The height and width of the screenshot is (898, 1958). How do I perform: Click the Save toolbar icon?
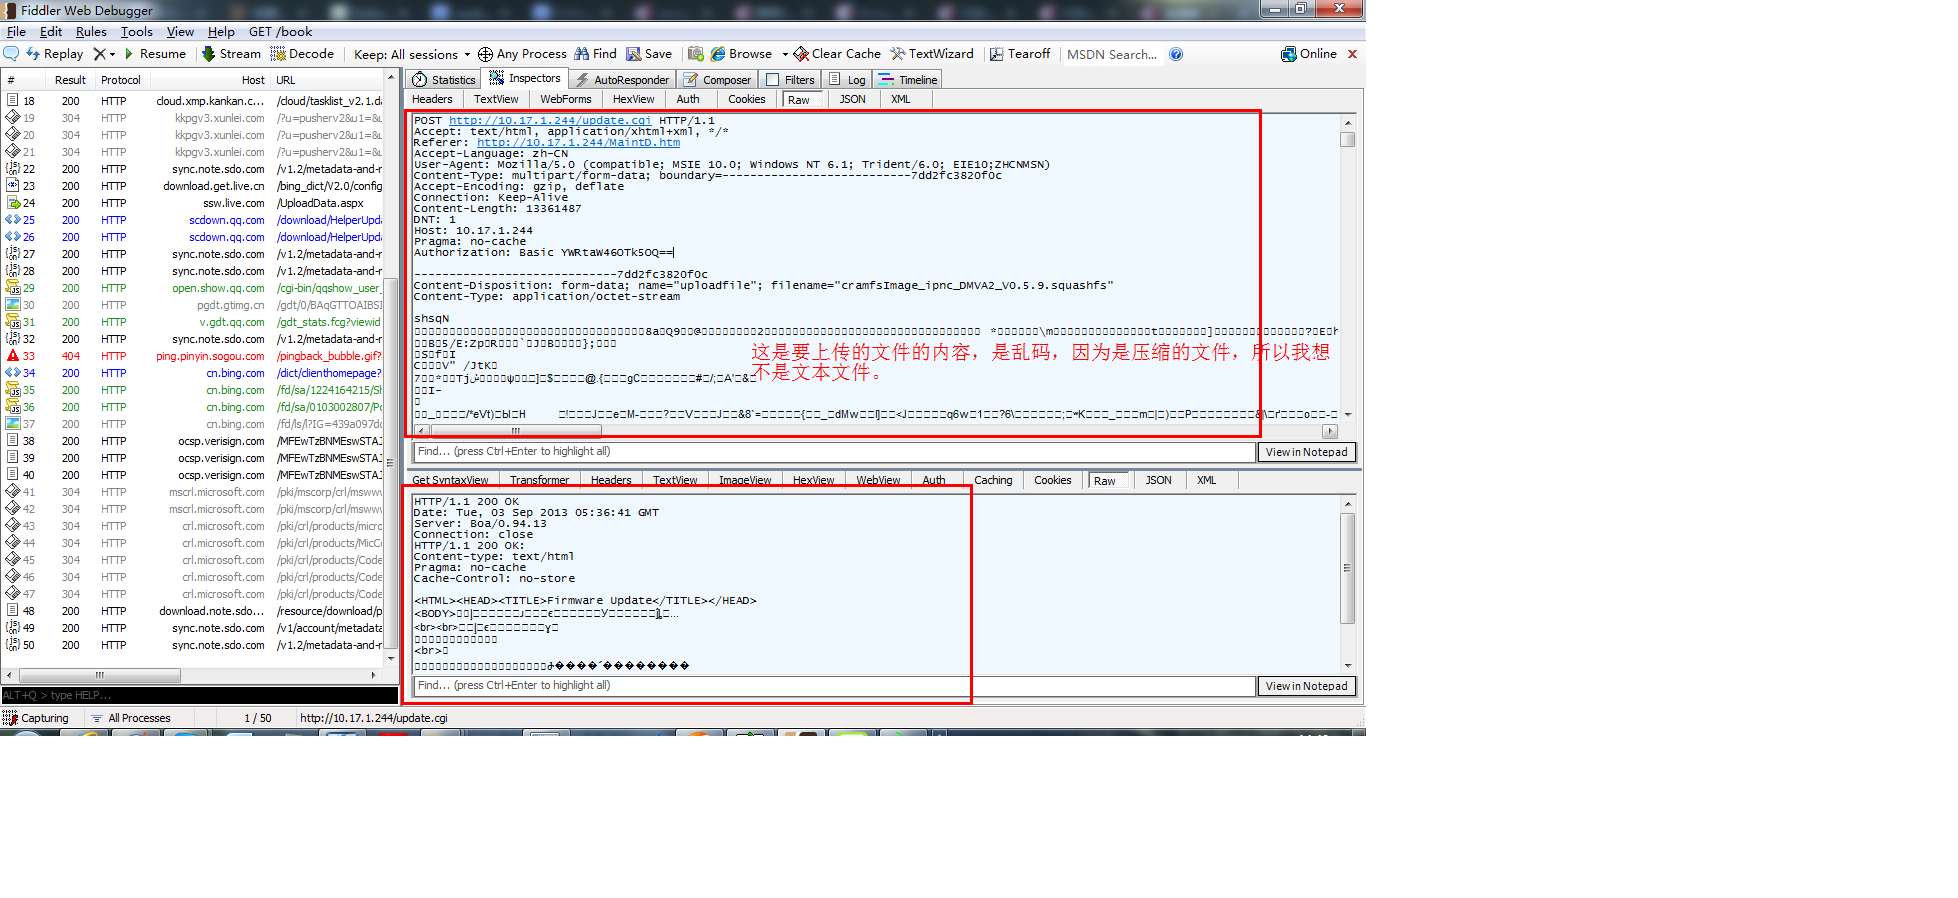click(x=634, y=54)
